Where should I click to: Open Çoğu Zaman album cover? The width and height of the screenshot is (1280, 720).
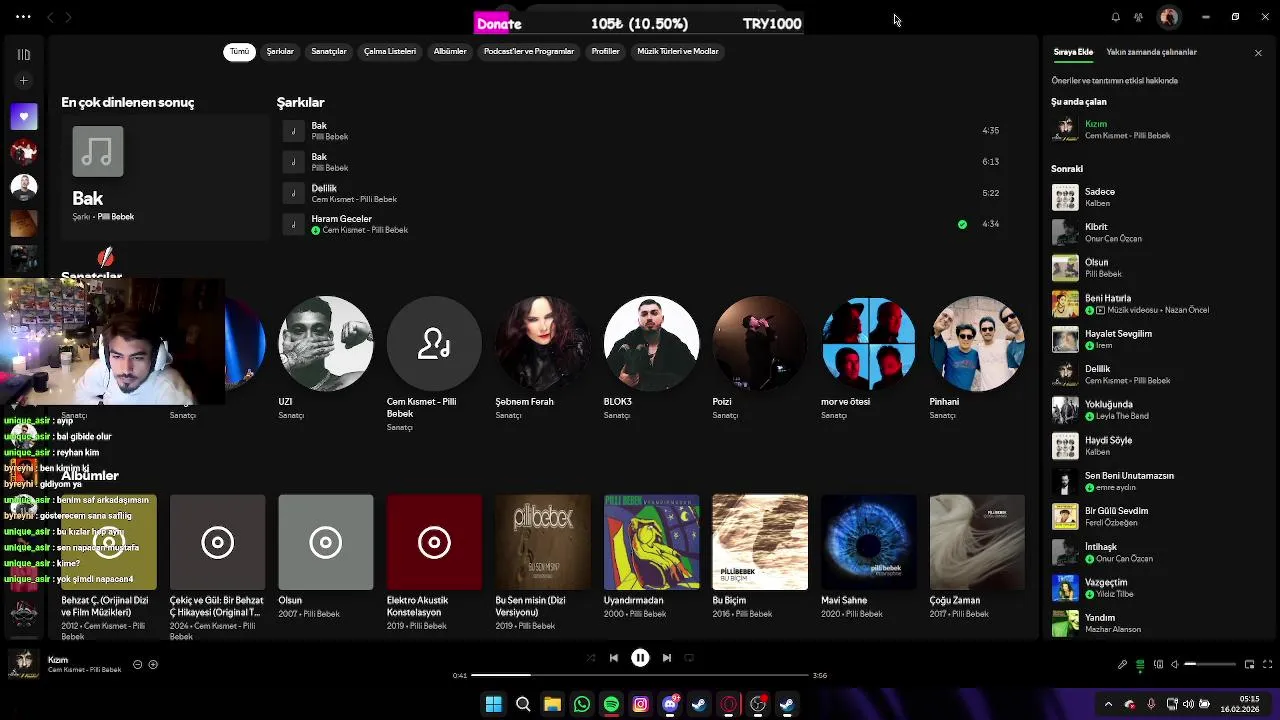(977, 542)
